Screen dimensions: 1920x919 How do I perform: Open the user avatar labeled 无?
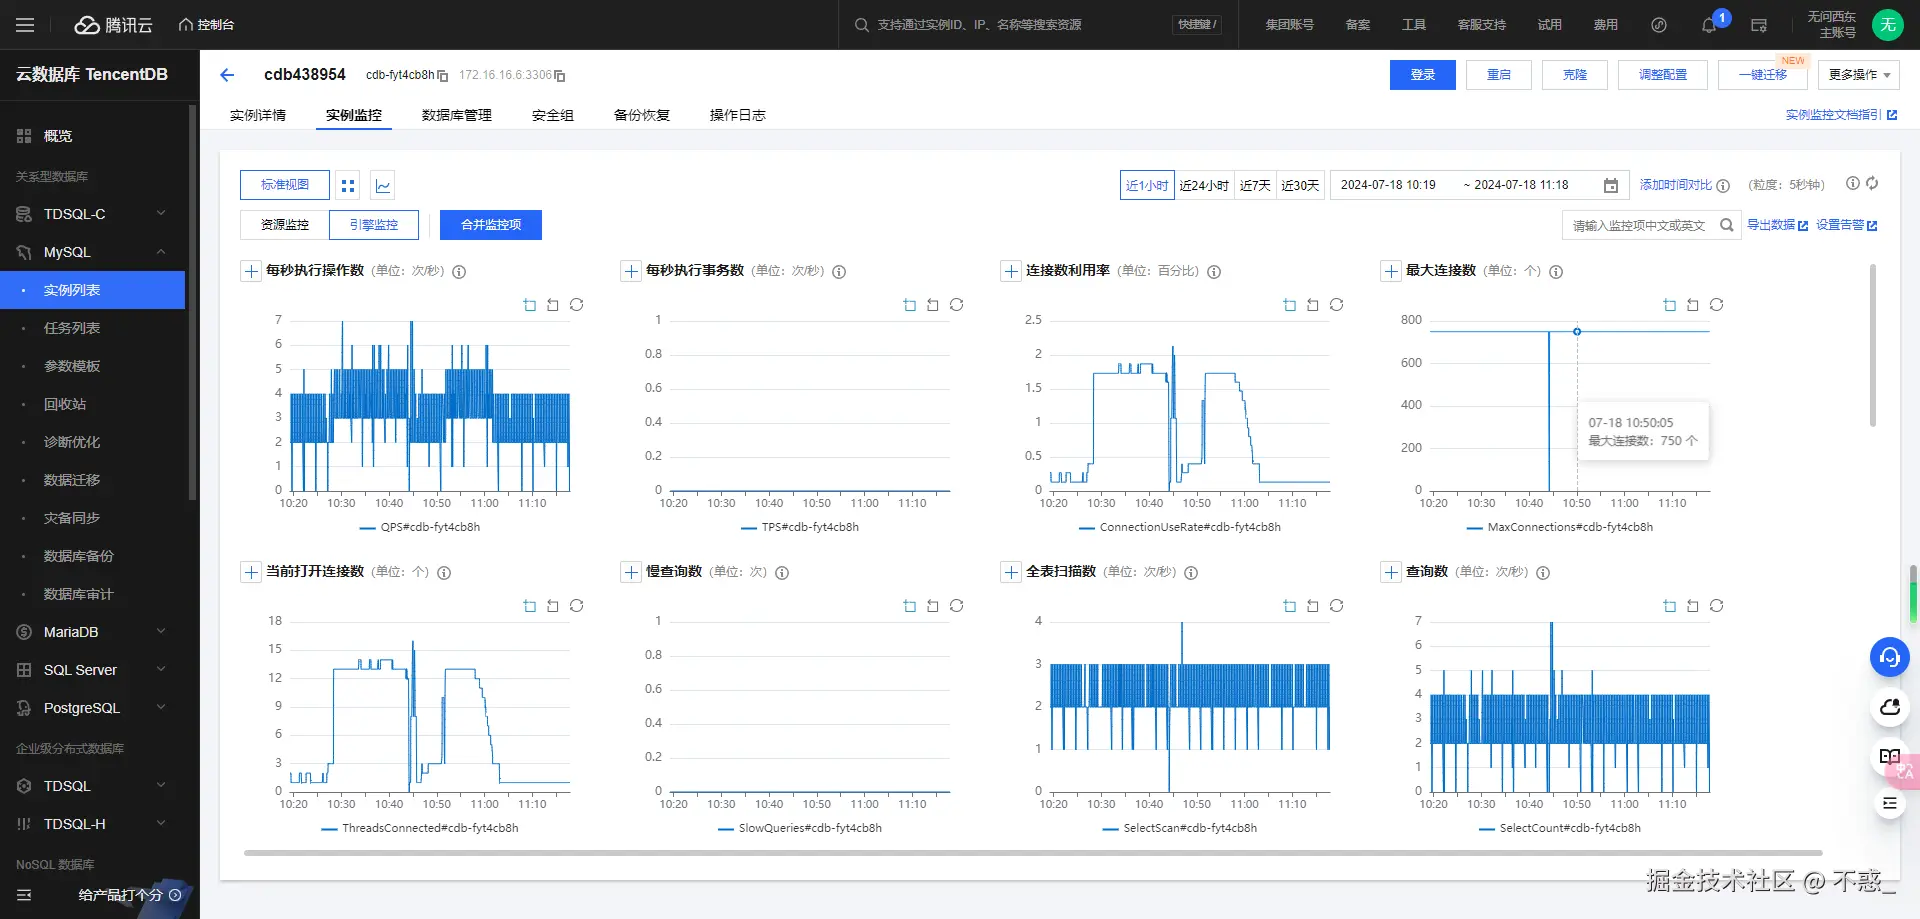pos(1888,25)
